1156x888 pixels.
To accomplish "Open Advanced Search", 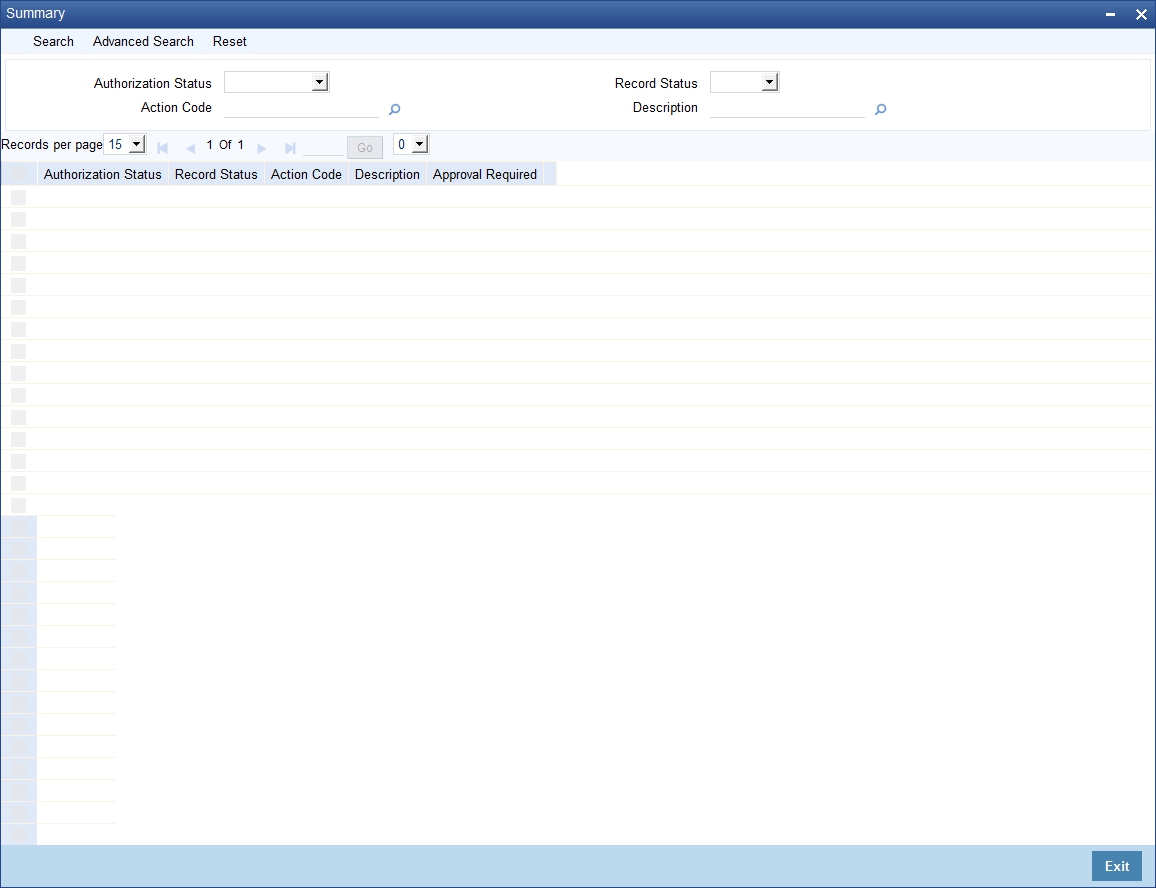I will pyautogui.click(x=143, y=41).
